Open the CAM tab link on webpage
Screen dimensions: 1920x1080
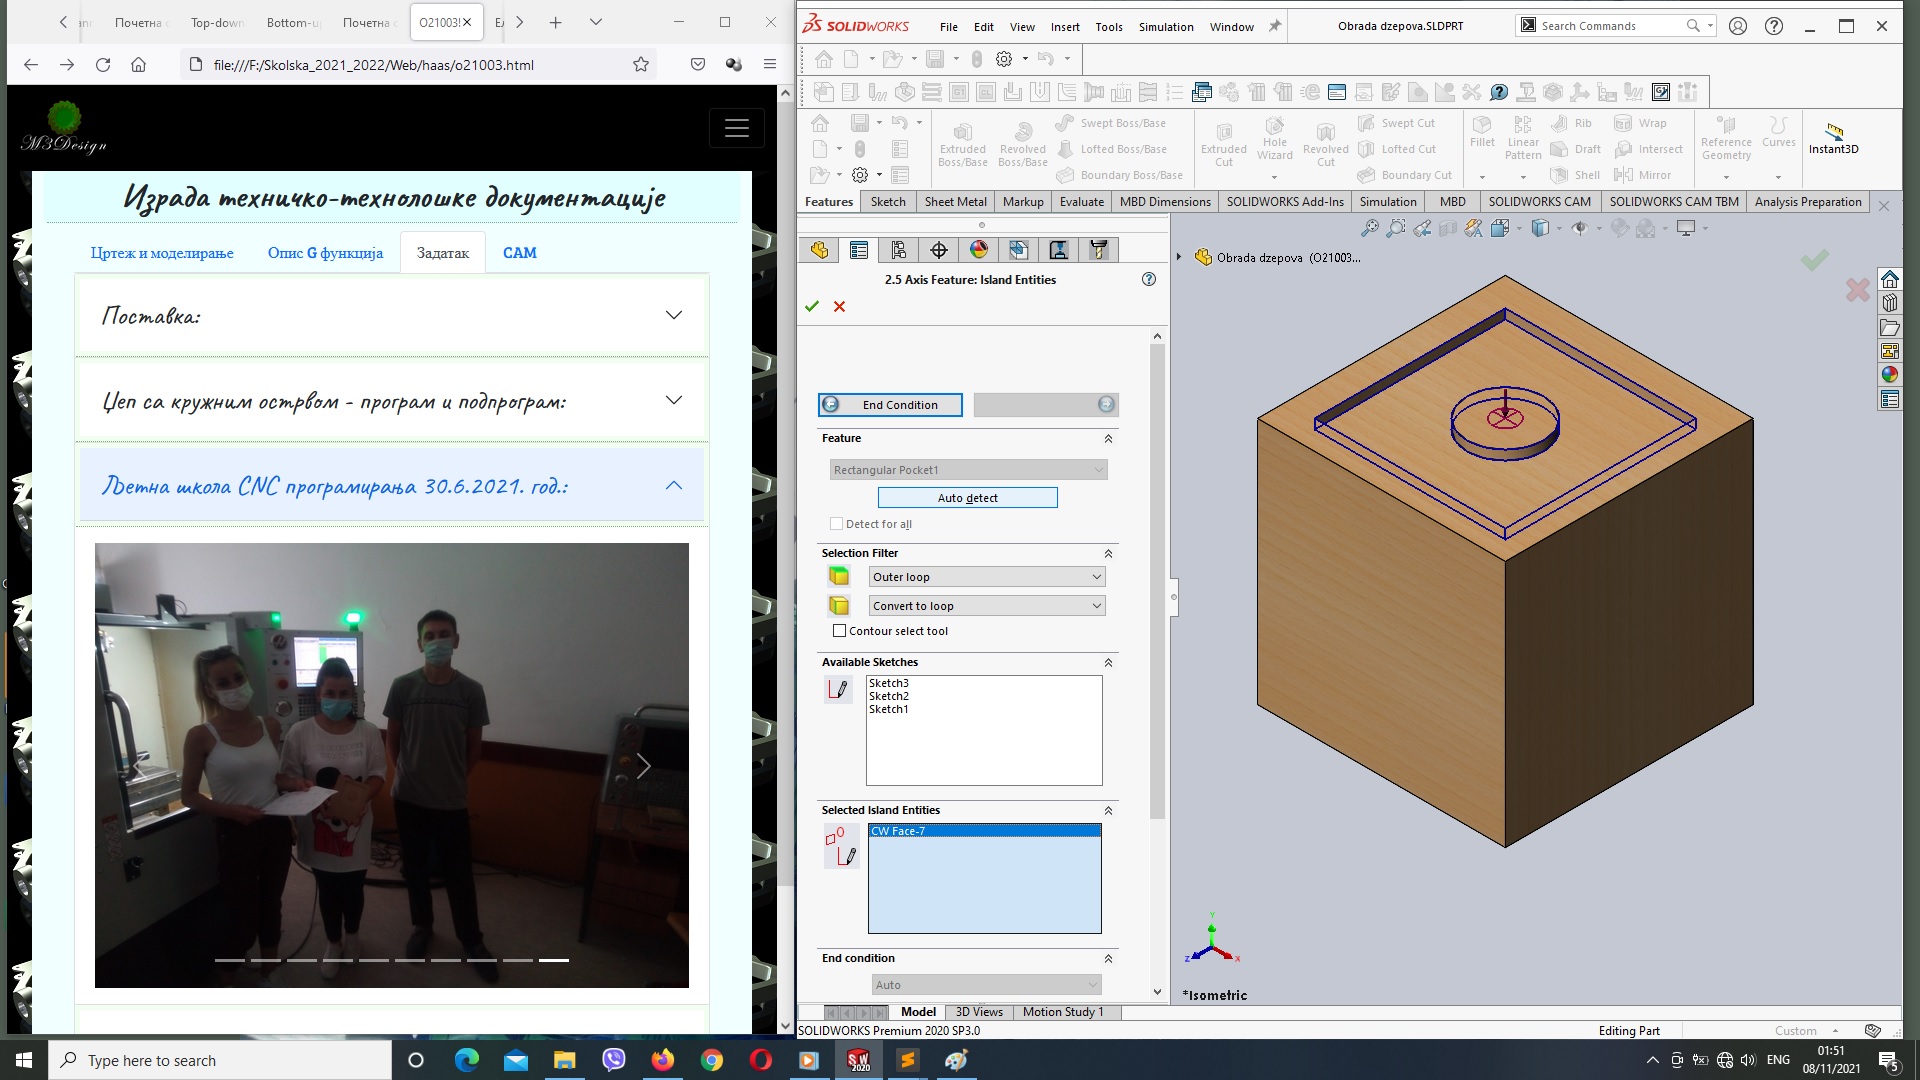(519, 253)
